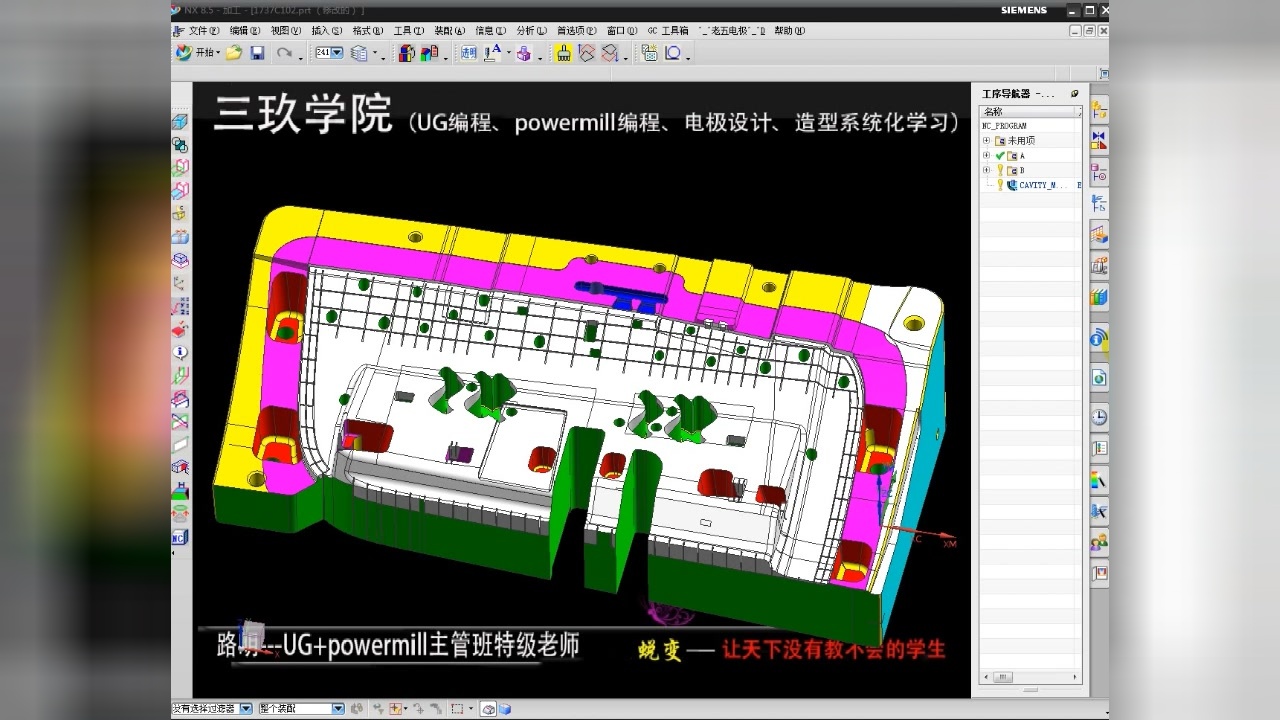Select the CAVITY_M operation row
Image resolution: width=1280 pixels, height=720 pixels.
click(1030, 185)
